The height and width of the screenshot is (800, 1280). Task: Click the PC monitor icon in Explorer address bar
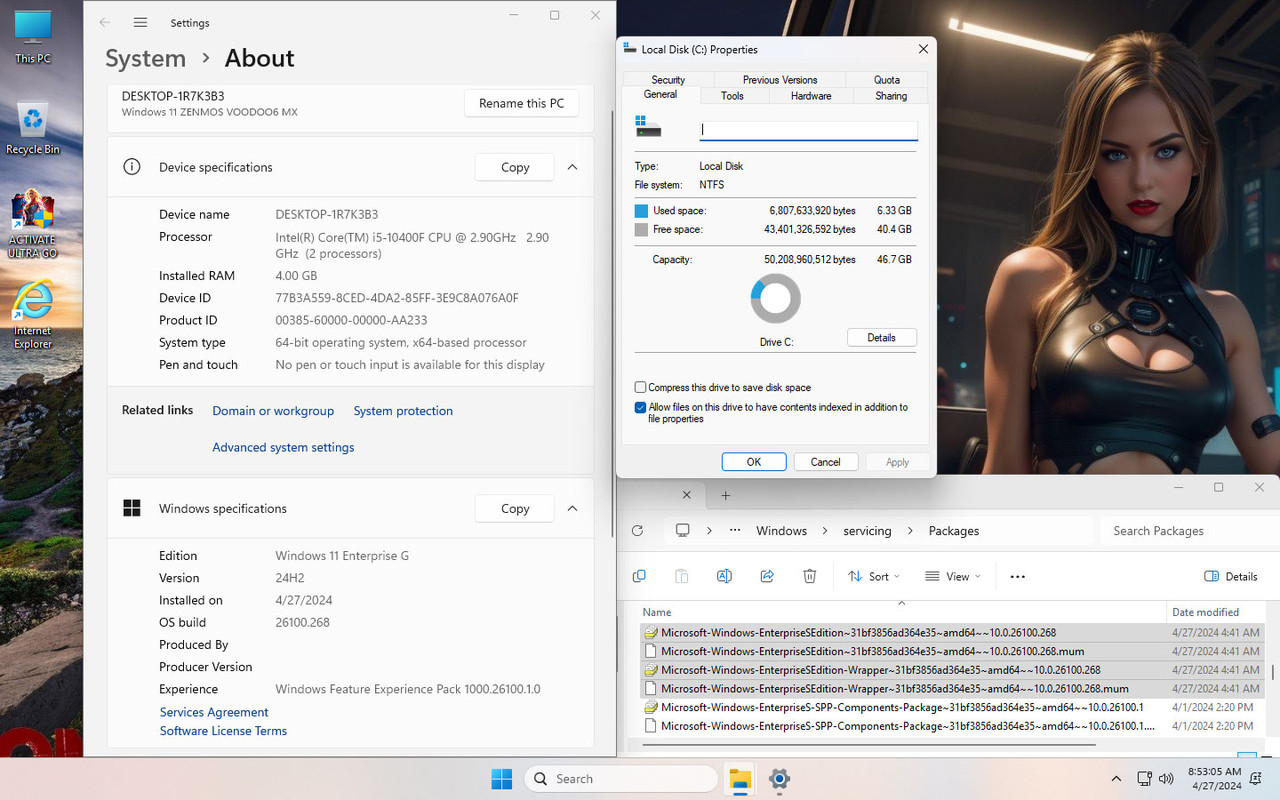point(683,531)
